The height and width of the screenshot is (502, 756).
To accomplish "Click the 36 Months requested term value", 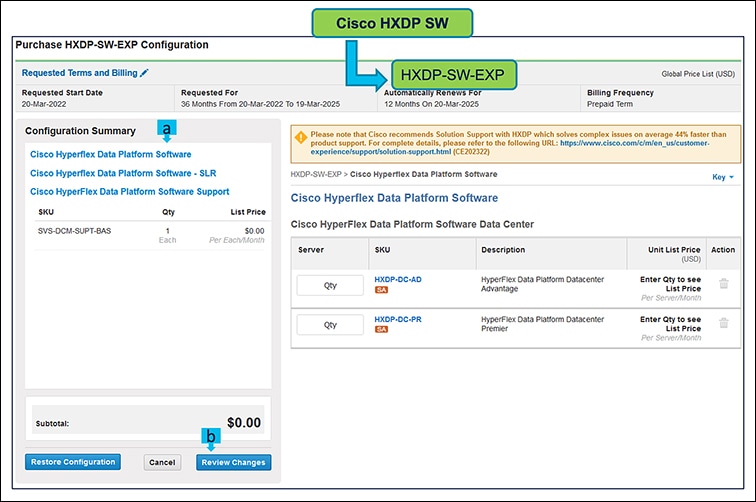I will (260, 104).
